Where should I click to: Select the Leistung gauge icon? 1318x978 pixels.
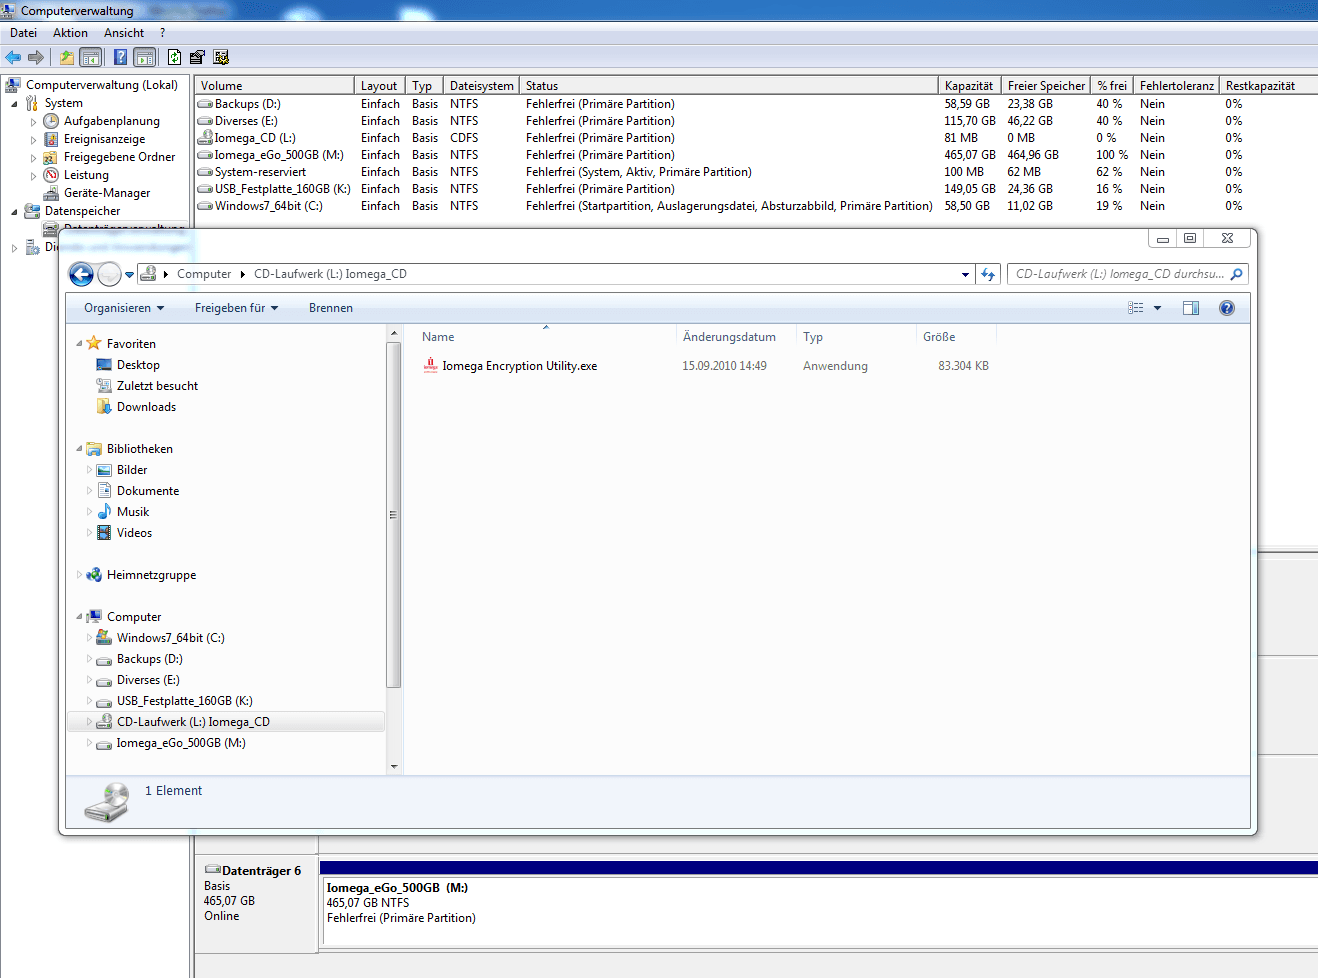51,175
